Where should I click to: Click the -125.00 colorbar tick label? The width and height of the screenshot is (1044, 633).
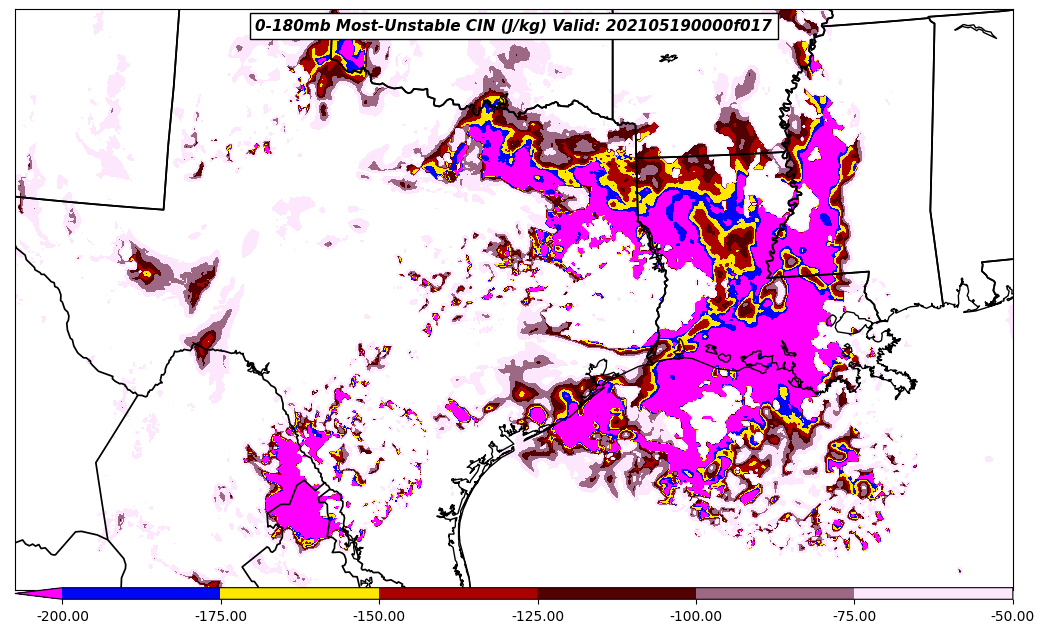537,616
